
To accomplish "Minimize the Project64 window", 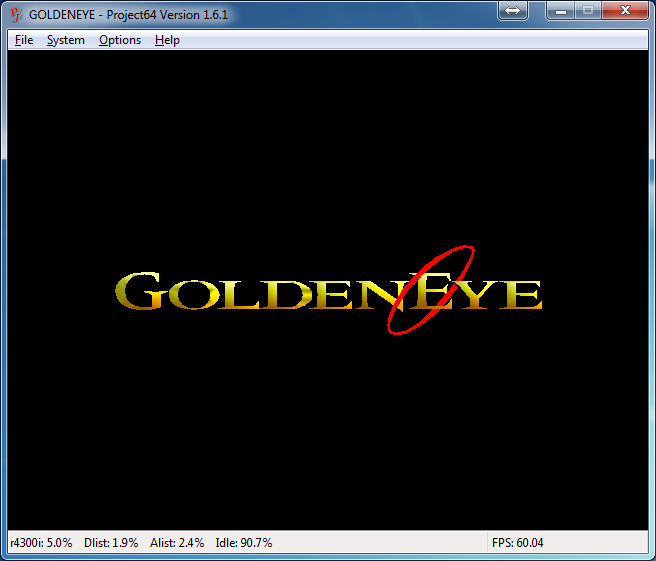I will (x=561, y=10).
